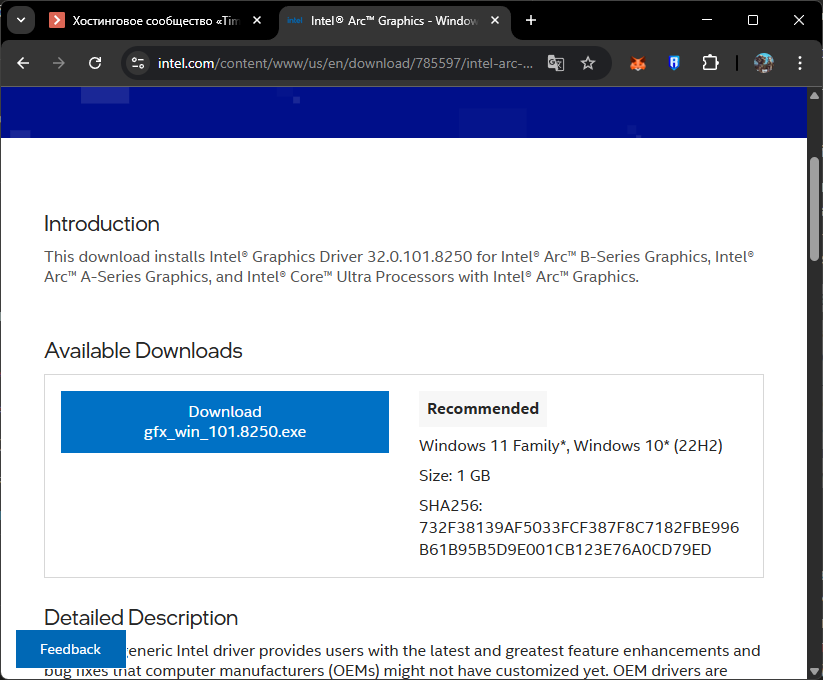The image size is (823, 680).
Task: Open Chrome's three-dot menu
Action: coord(799,62)
